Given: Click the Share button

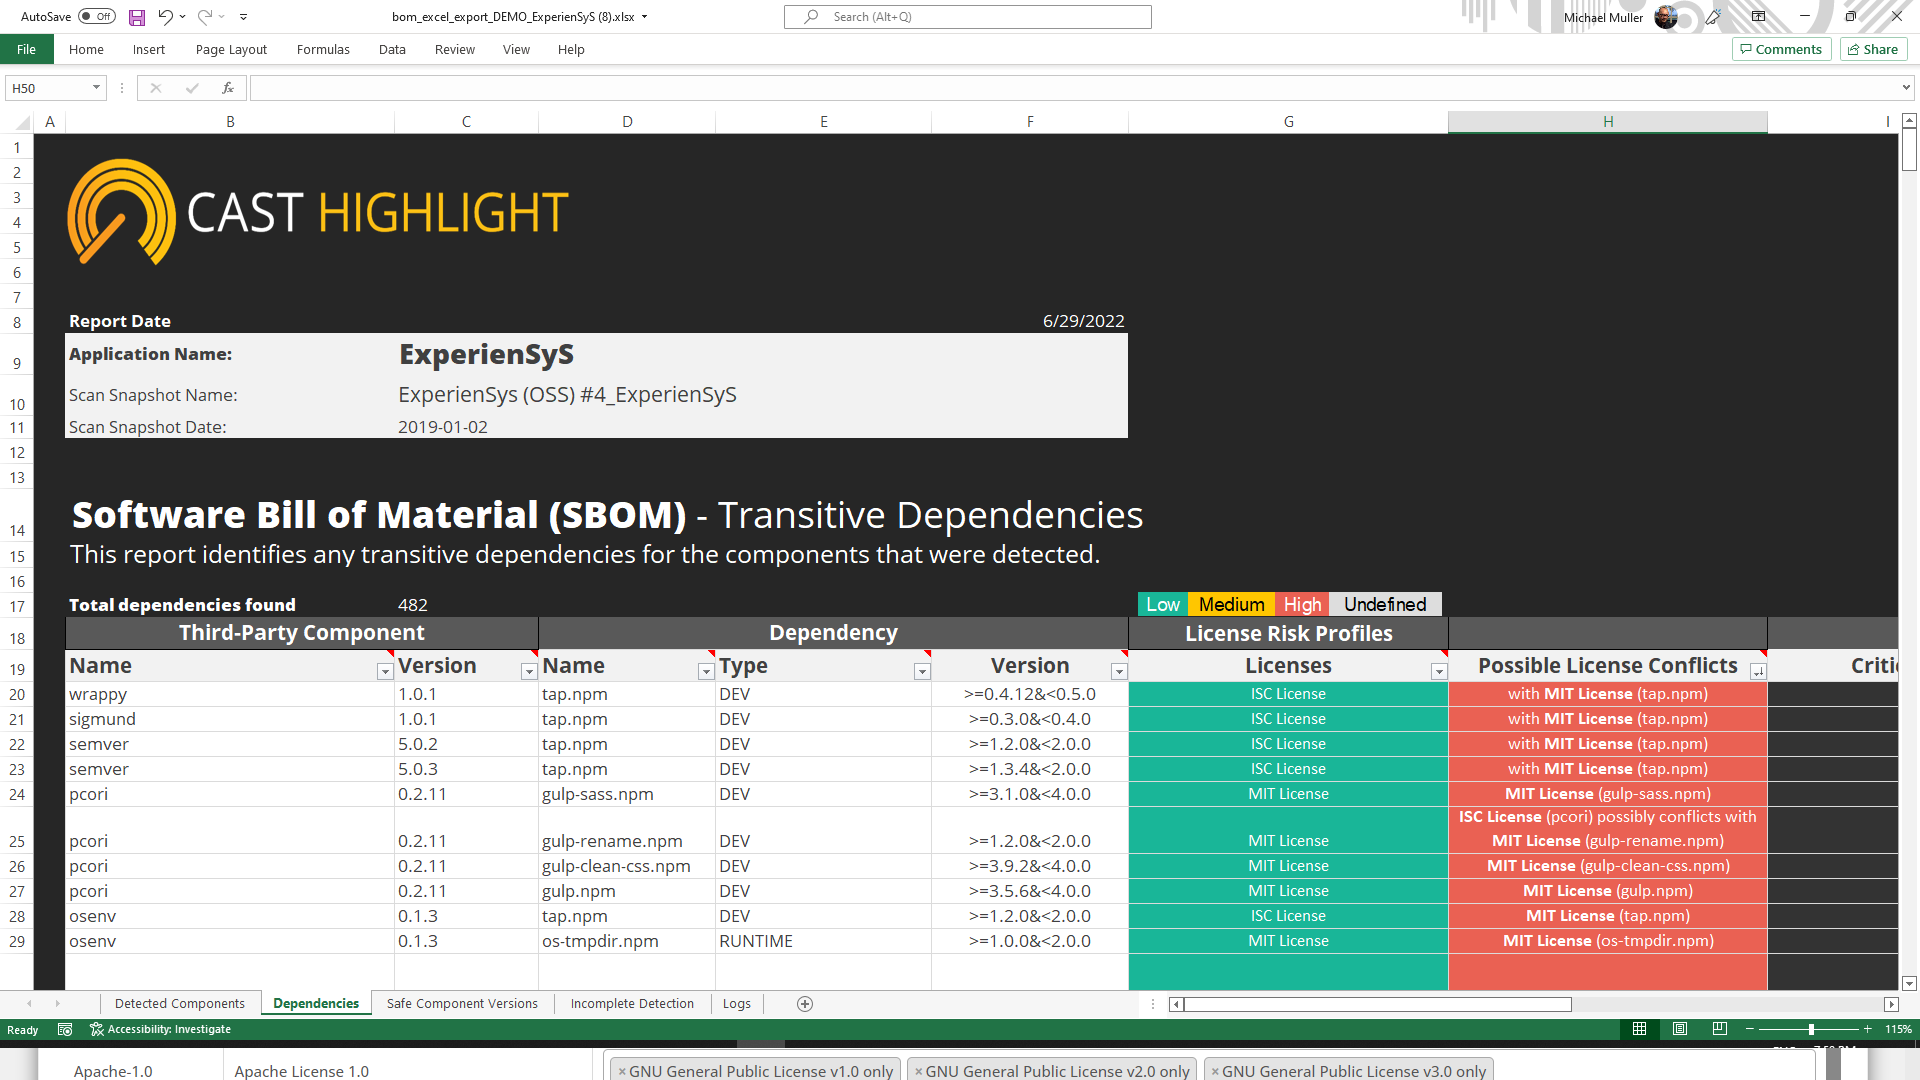Looking at the screenshot, I should coord(1873,49).
